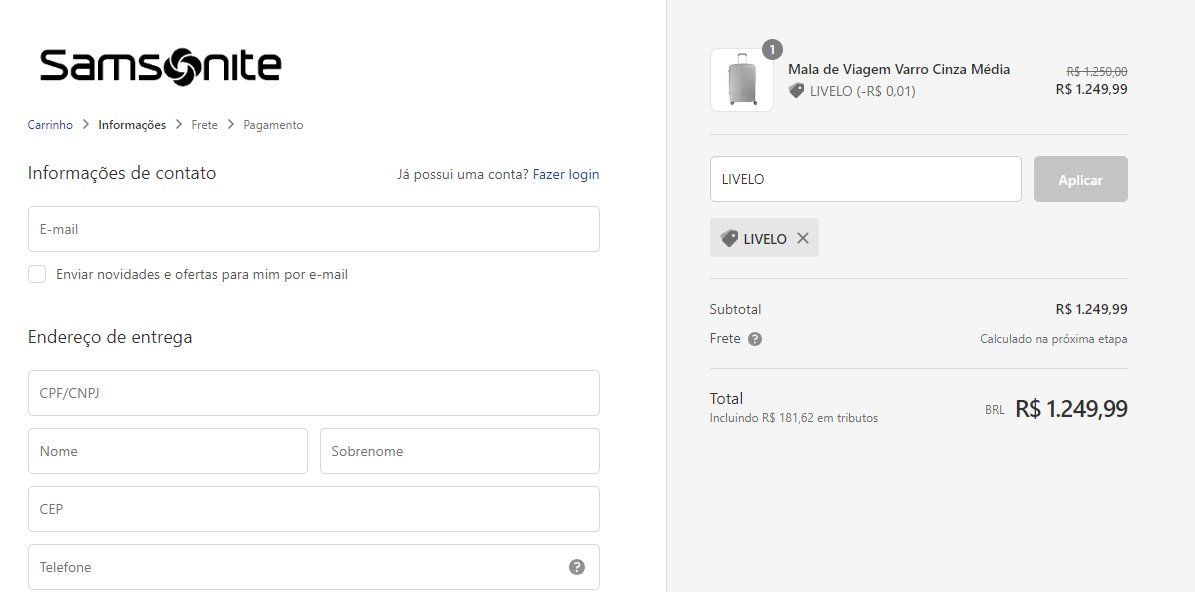
Task: Click into the Nome field
Action: coord(168,451)
